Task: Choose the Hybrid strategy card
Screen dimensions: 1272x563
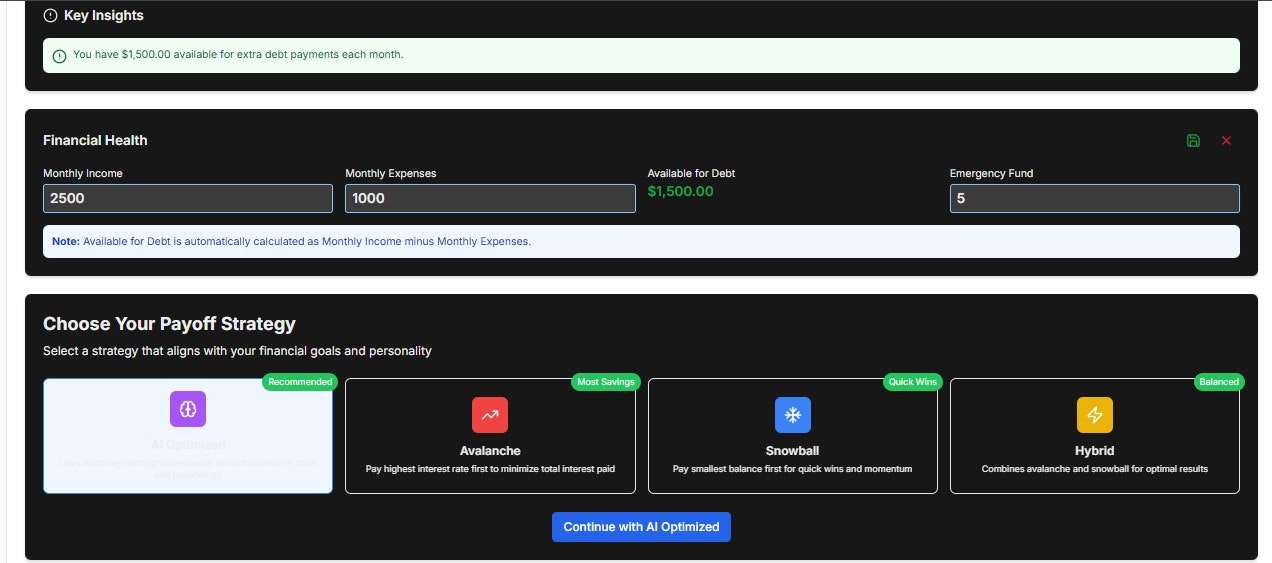Action: pyautogui.click(x=1095, y=436)
